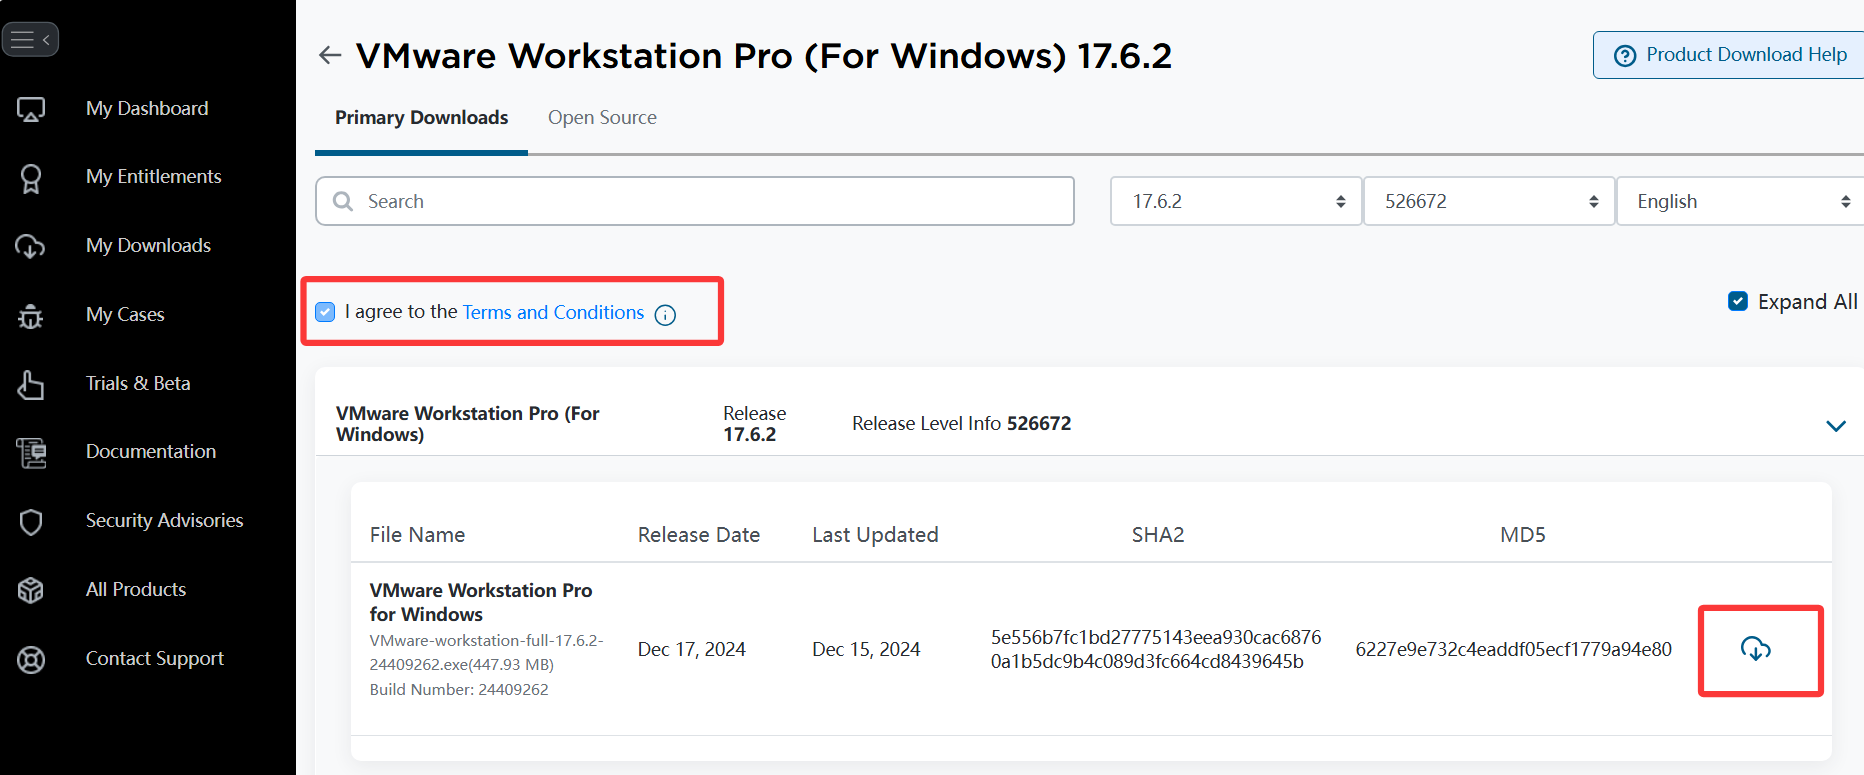Screen dimensions: 1864x775
Task: Open the 526672 release level dropdown
Action: tap(1489, 201)
